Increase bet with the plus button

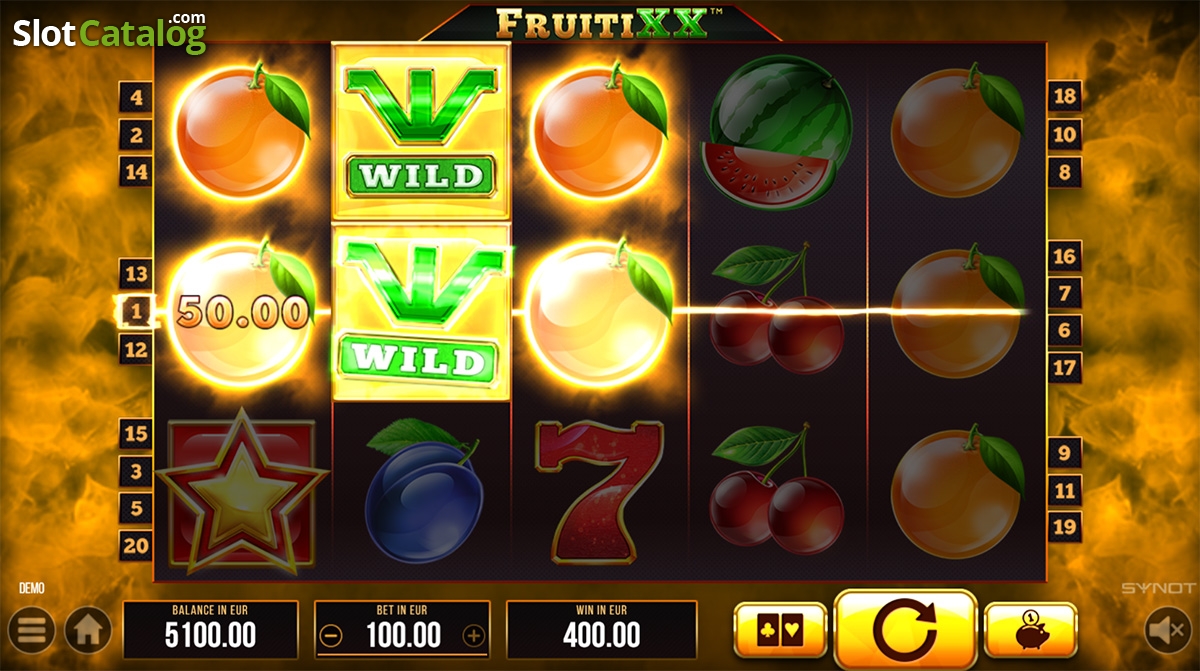pyautogui.click(x=474, y=635)
